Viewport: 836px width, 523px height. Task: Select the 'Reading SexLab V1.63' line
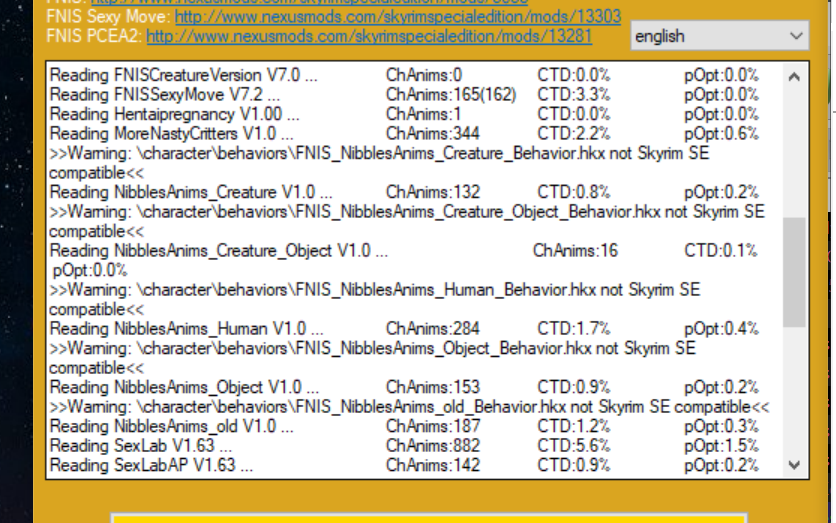click(404, 446)
